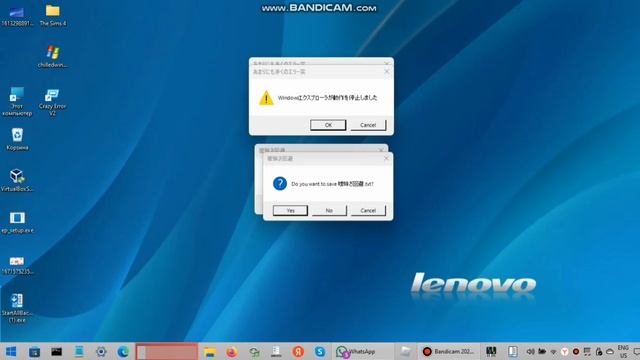Click the OneDrive cloud tray icon
This screenshot has height=360, width=640.
click(x=610, y=351)
